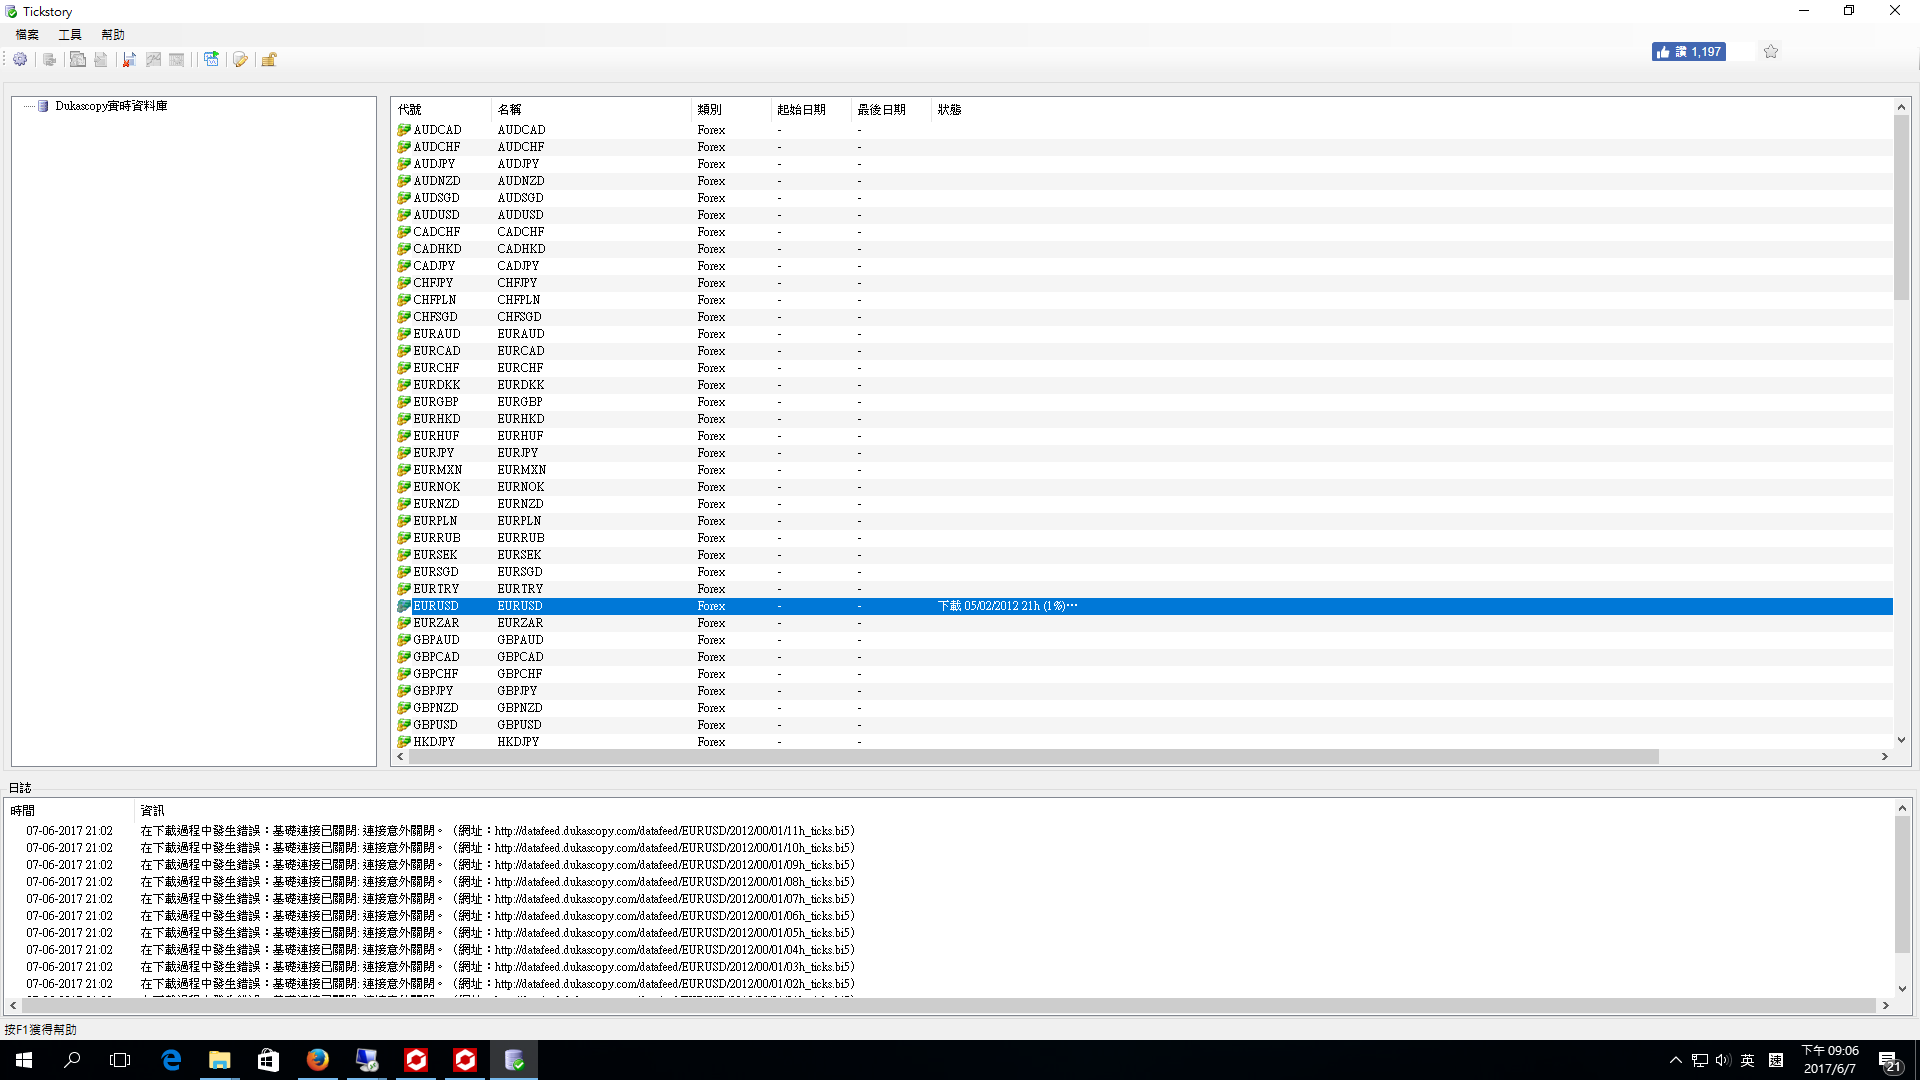Launch Microsoft Edge from the taskbar
The image size is (1920, 1080).
pyautogui.click(x=171, y=1060)
